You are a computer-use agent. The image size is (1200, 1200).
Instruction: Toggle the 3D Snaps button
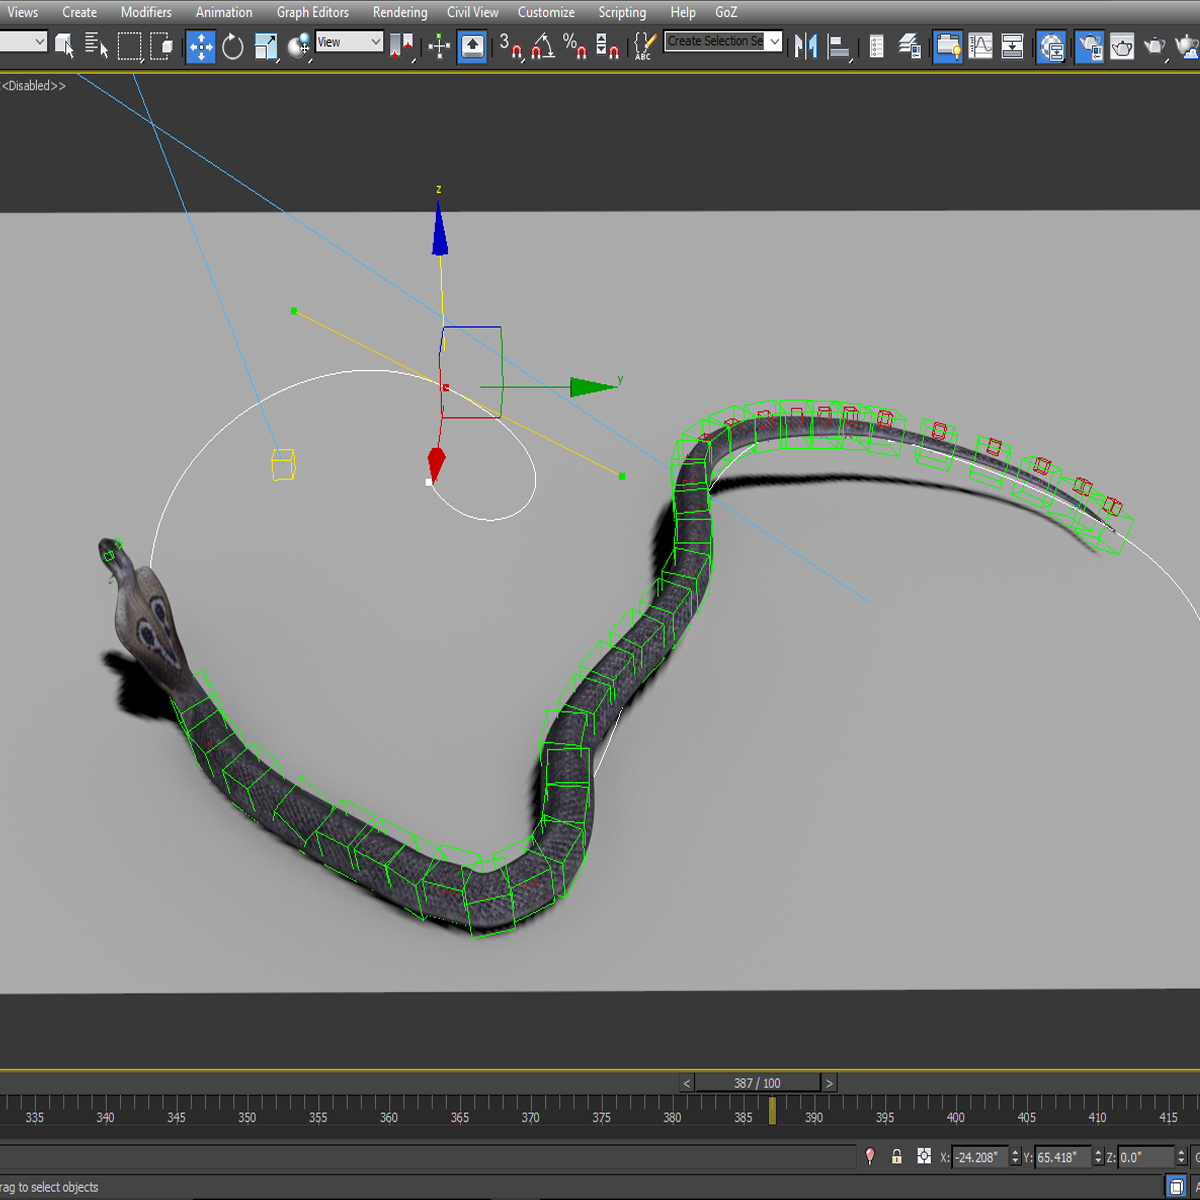(x=514, y=46)
